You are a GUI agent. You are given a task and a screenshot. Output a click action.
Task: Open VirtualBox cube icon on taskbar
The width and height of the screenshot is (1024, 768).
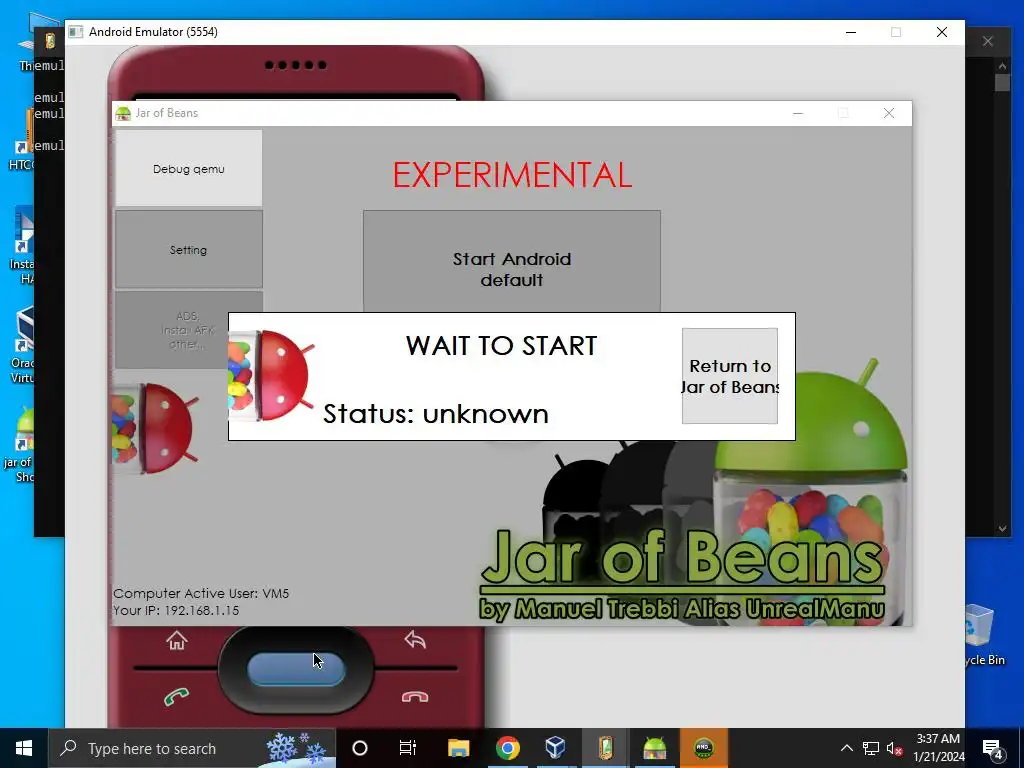[556, 748]
